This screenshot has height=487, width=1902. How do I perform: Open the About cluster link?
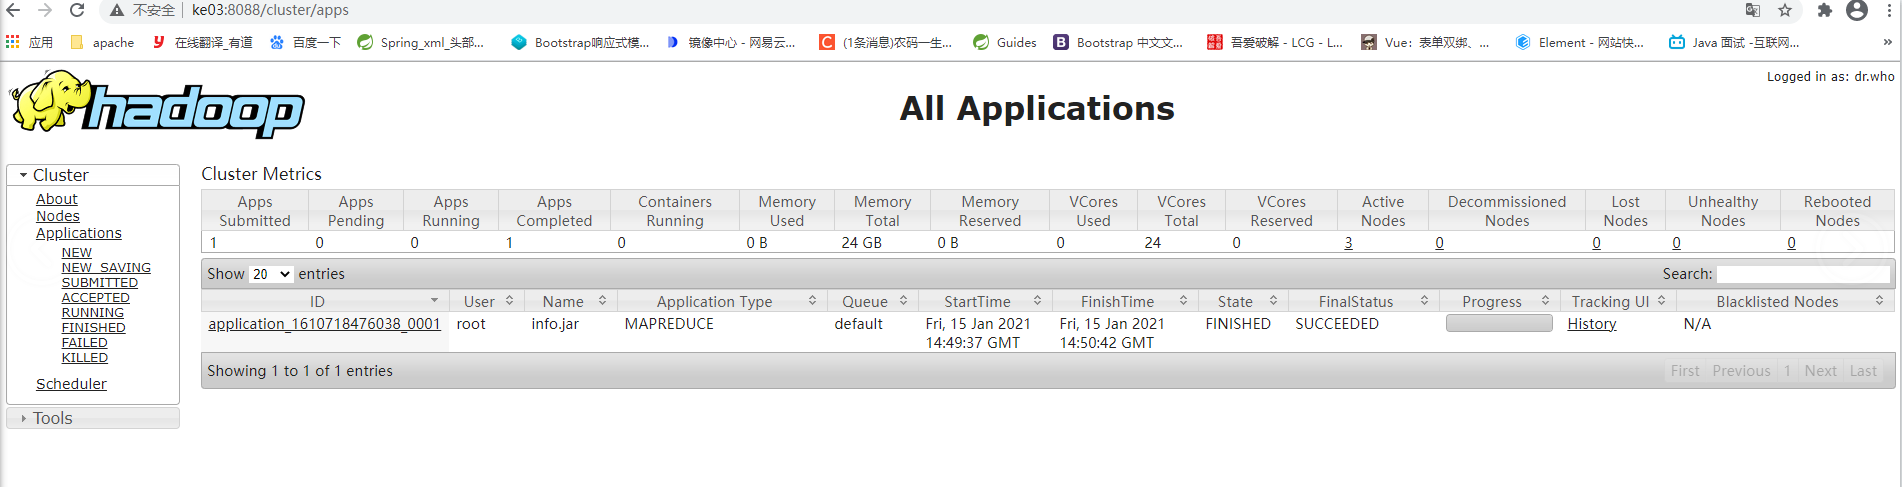click(x=57, y=199)
